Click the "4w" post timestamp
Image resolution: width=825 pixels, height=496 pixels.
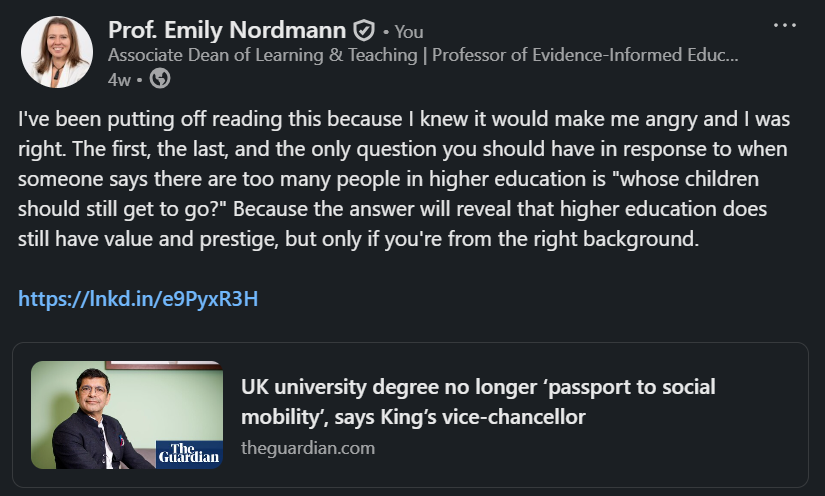pyautogui.click(x=119, y=78)
